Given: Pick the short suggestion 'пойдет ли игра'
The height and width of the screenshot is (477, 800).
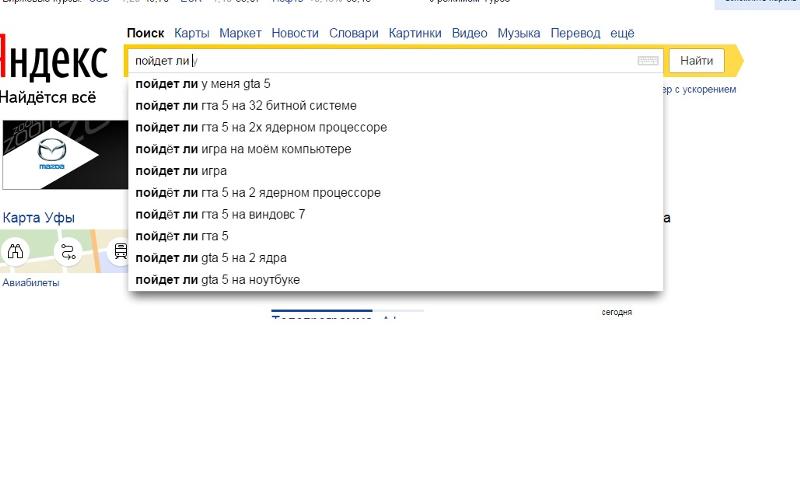Looking at the screenshot, I should tap(395, 171).
